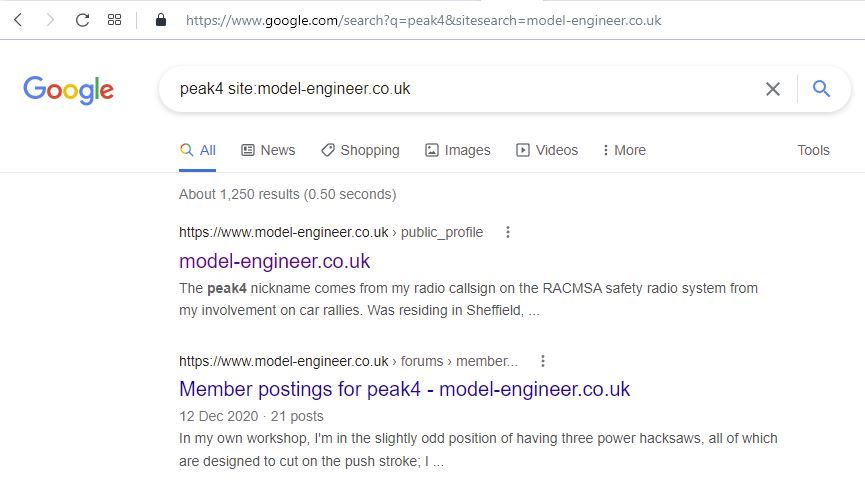This screenshot has height=488, width=865.
Task: Clear search query with X icon
Action: (x=773, y=89)
